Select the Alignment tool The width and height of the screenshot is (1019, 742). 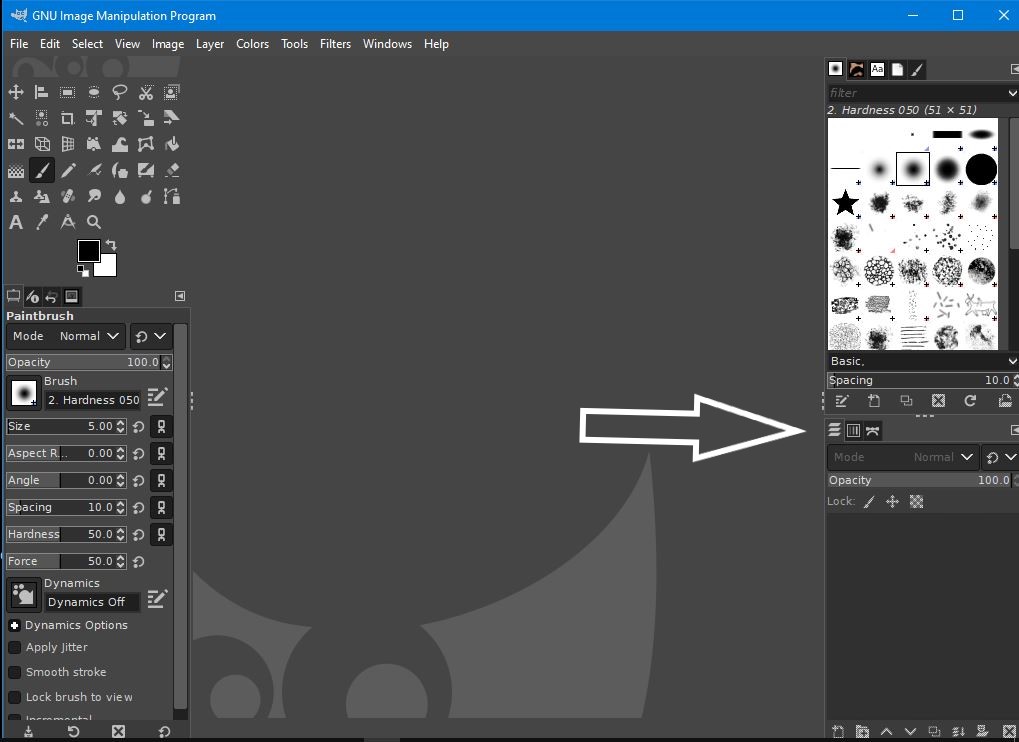42,92
